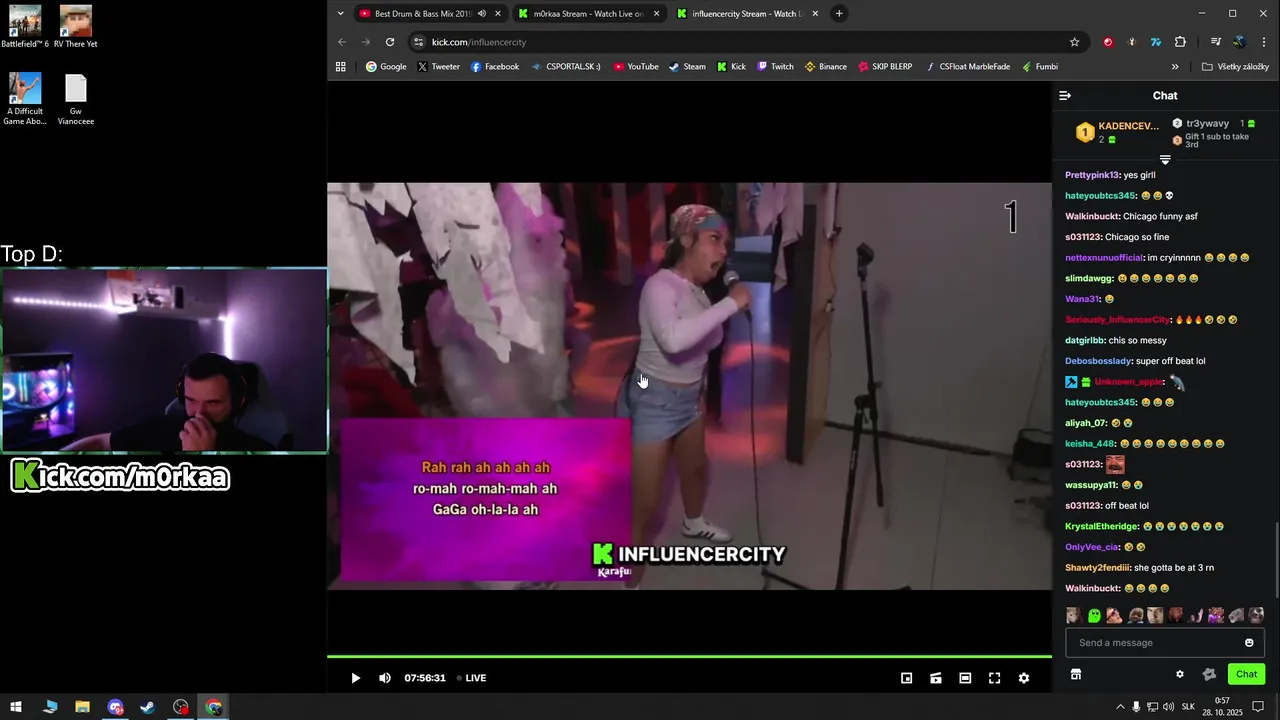
Task: Jump to the LIVE stream position
Action: click(x=472, y=678)
